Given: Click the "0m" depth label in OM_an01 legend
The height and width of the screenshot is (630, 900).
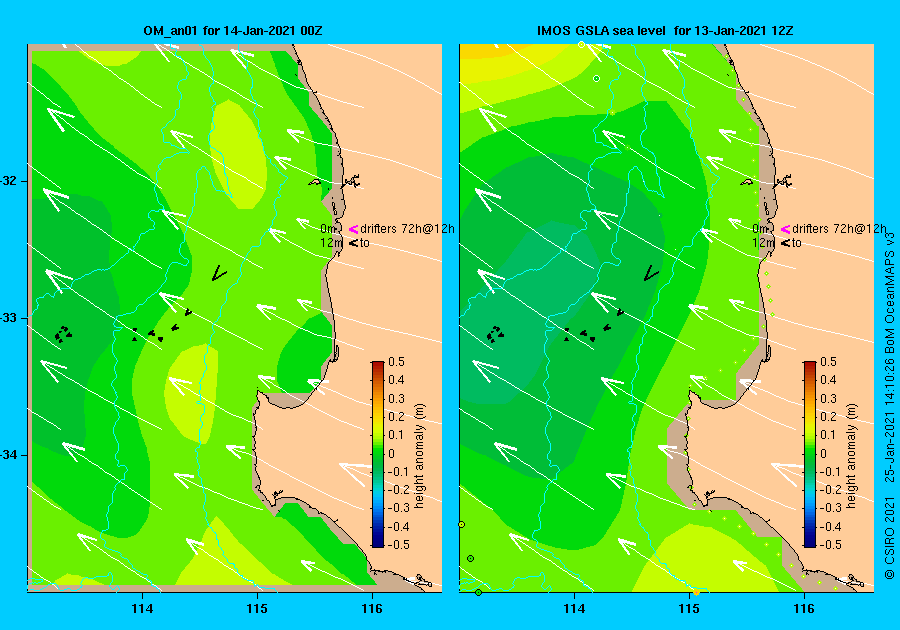Looking at the screenshot, I should [328, 229].
